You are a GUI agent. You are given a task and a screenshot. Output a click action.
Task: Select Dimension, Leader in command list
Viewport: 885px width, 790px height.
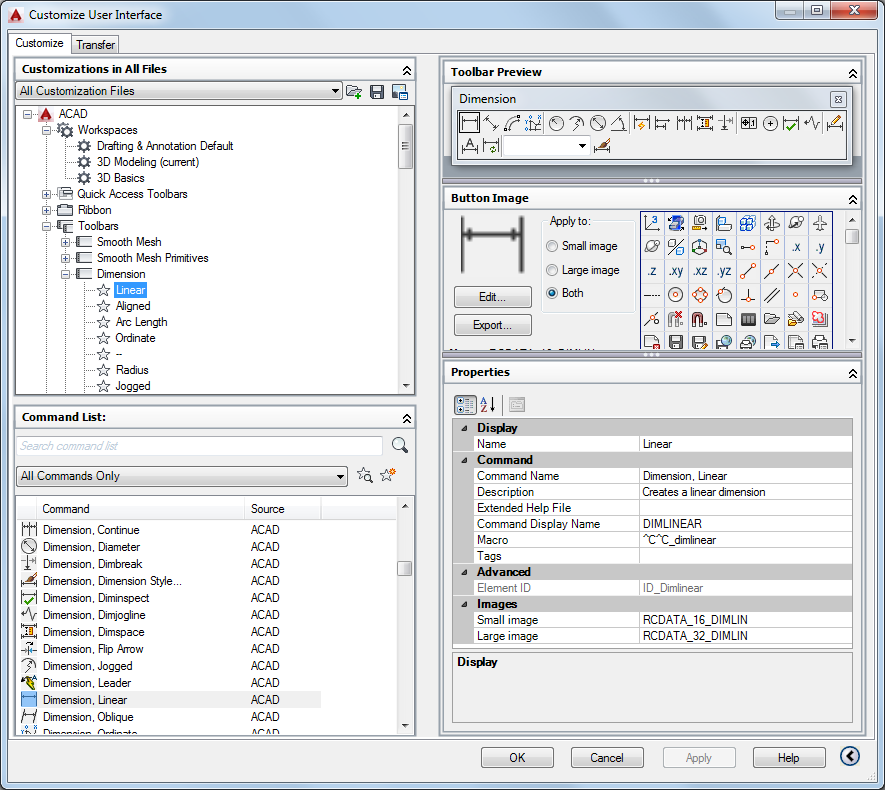tap(87, 683)
